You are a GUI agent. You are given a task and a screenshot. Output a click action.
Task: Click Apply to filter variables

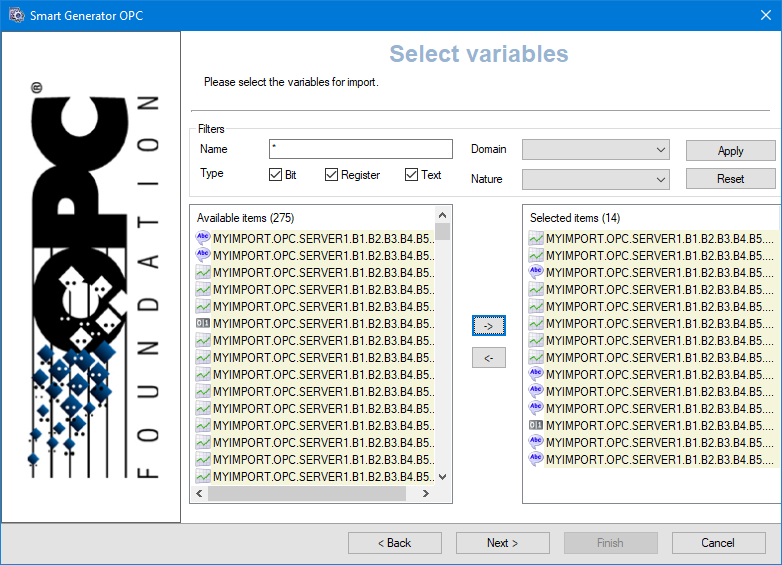click(x=730, y=150)
